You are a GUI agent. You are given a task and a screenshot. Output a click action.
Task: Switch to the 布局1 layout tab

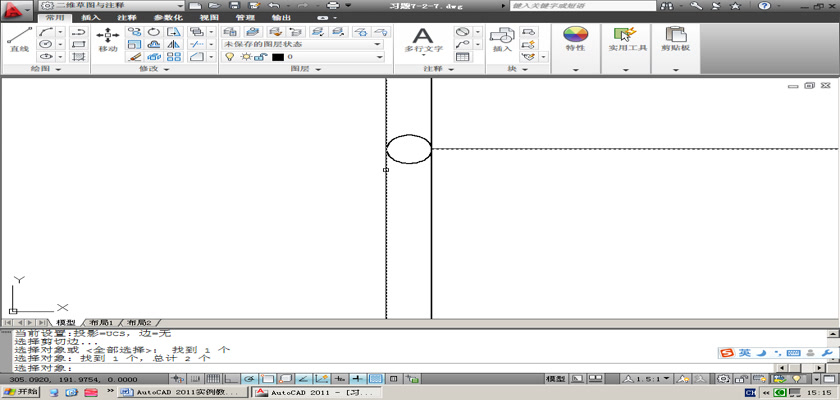pyautogui.click(x=101, y=323)
